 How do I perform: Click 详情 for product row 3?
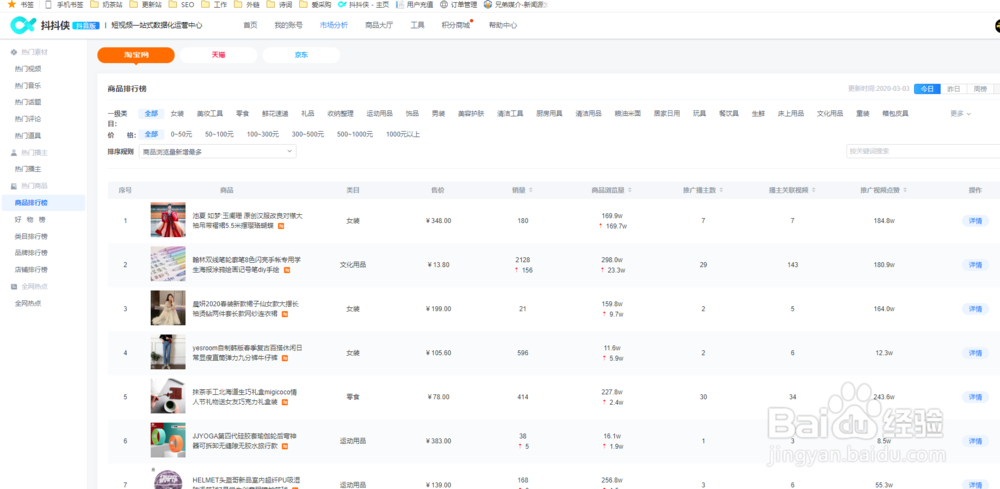coord(975,309)
